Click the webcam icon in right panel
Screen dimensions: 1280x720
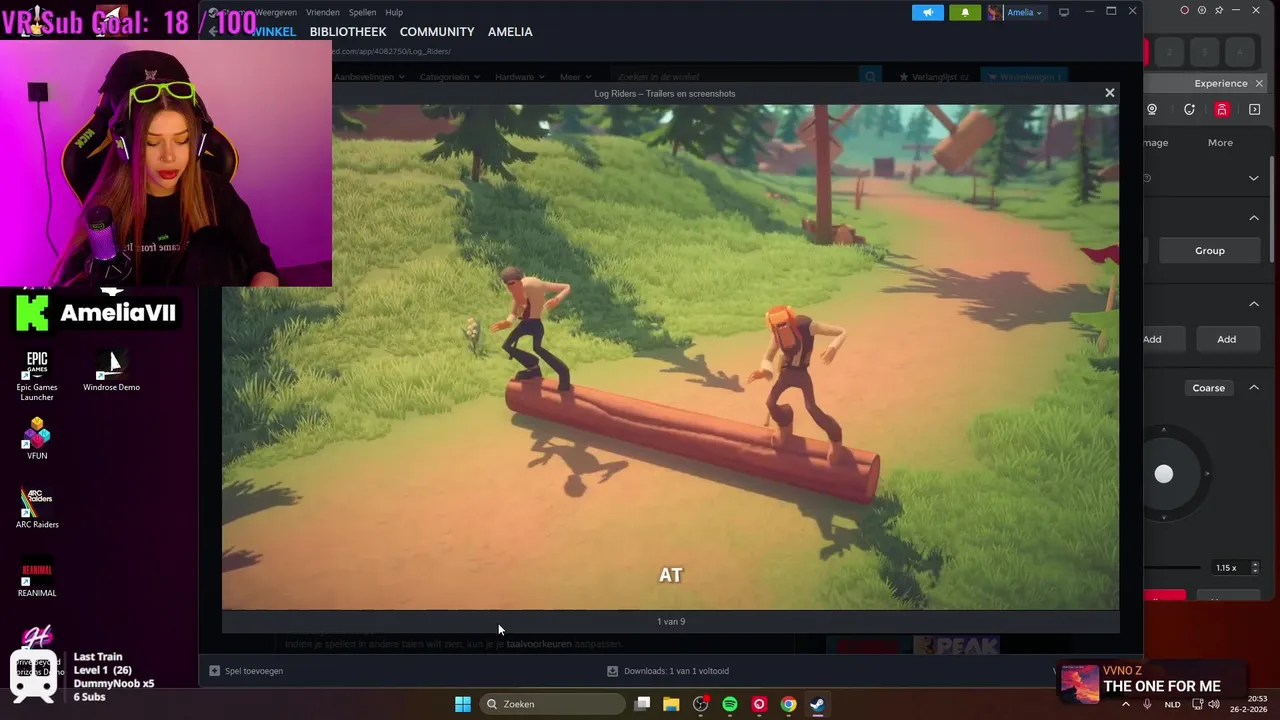pos(1152,109)
